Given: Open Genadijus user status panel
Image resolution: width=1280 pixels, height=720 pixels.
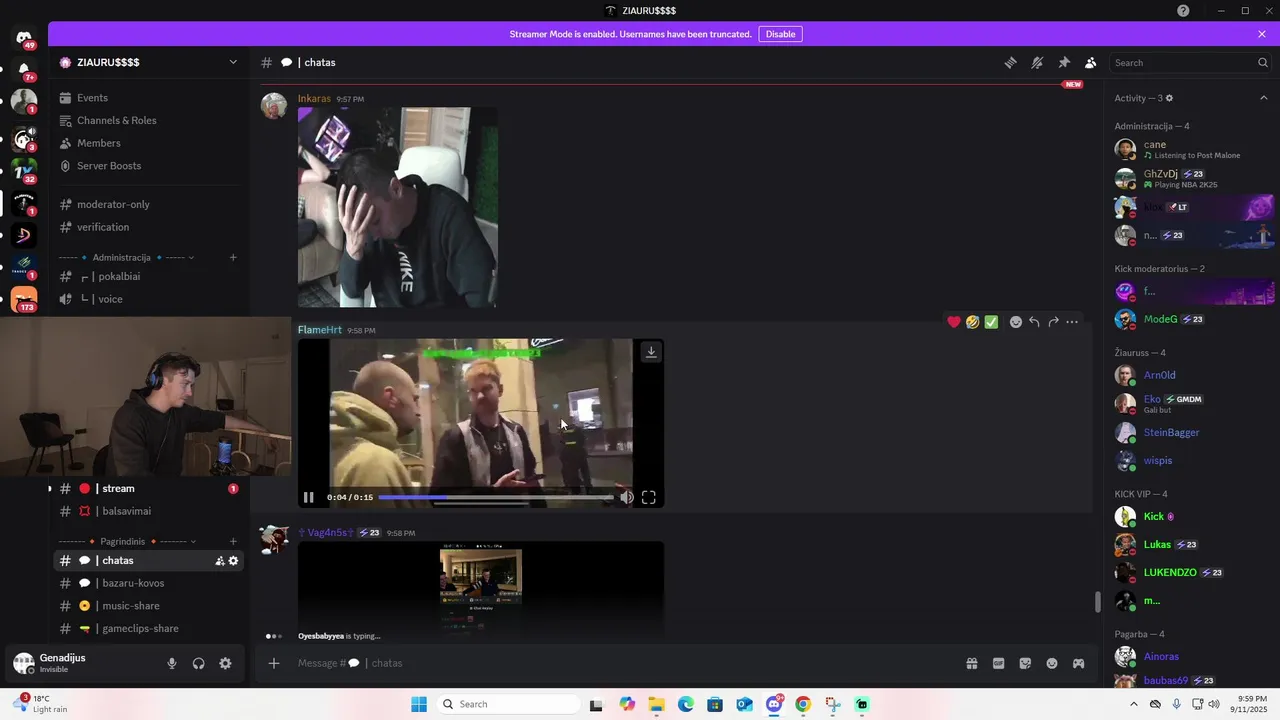Looking at the screenshot, I should pos(80,663).
